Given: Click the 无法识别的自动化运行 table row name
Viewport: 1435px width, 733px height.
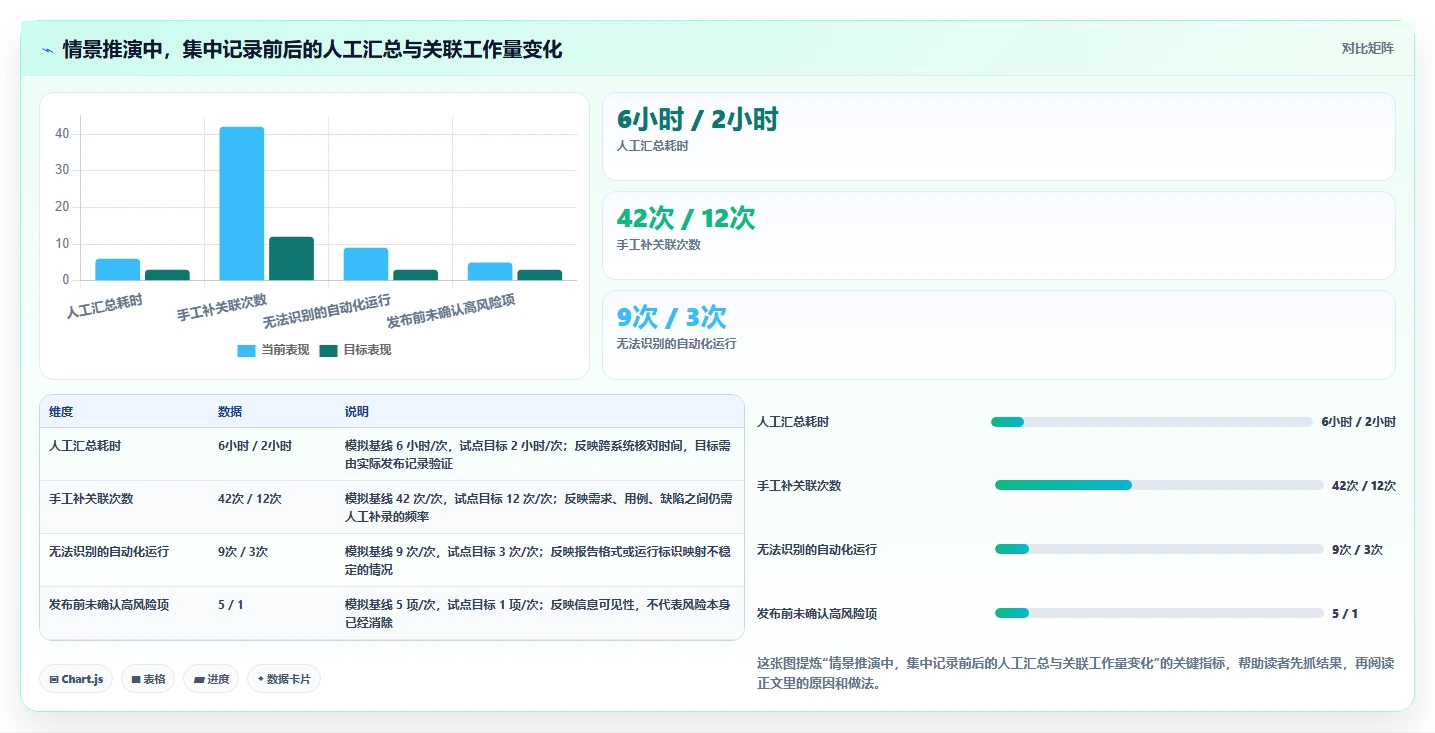Looking at the screenshot, I should [109, 552].
